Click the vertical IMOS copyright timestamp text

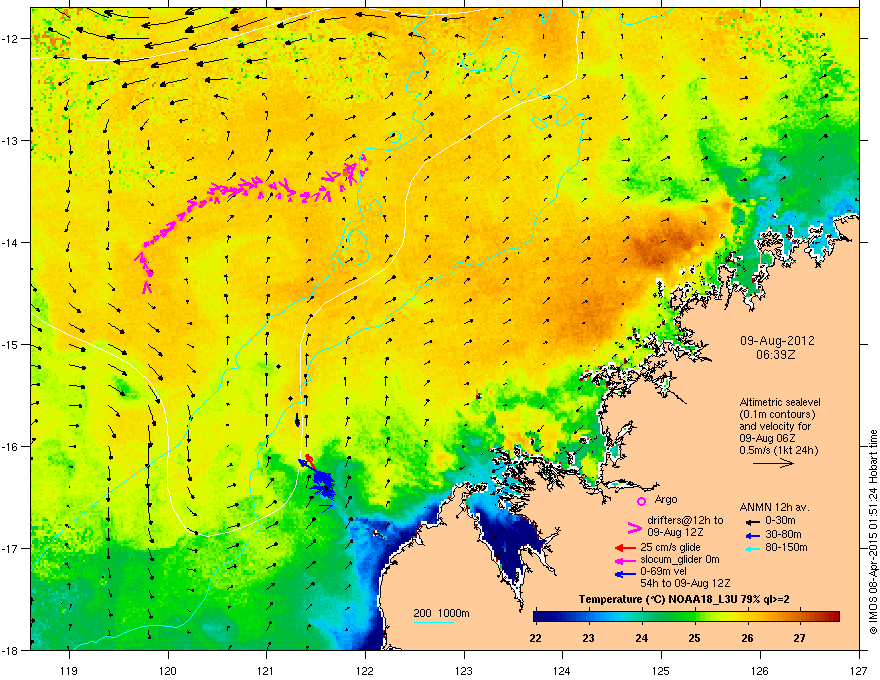(873, 532)
